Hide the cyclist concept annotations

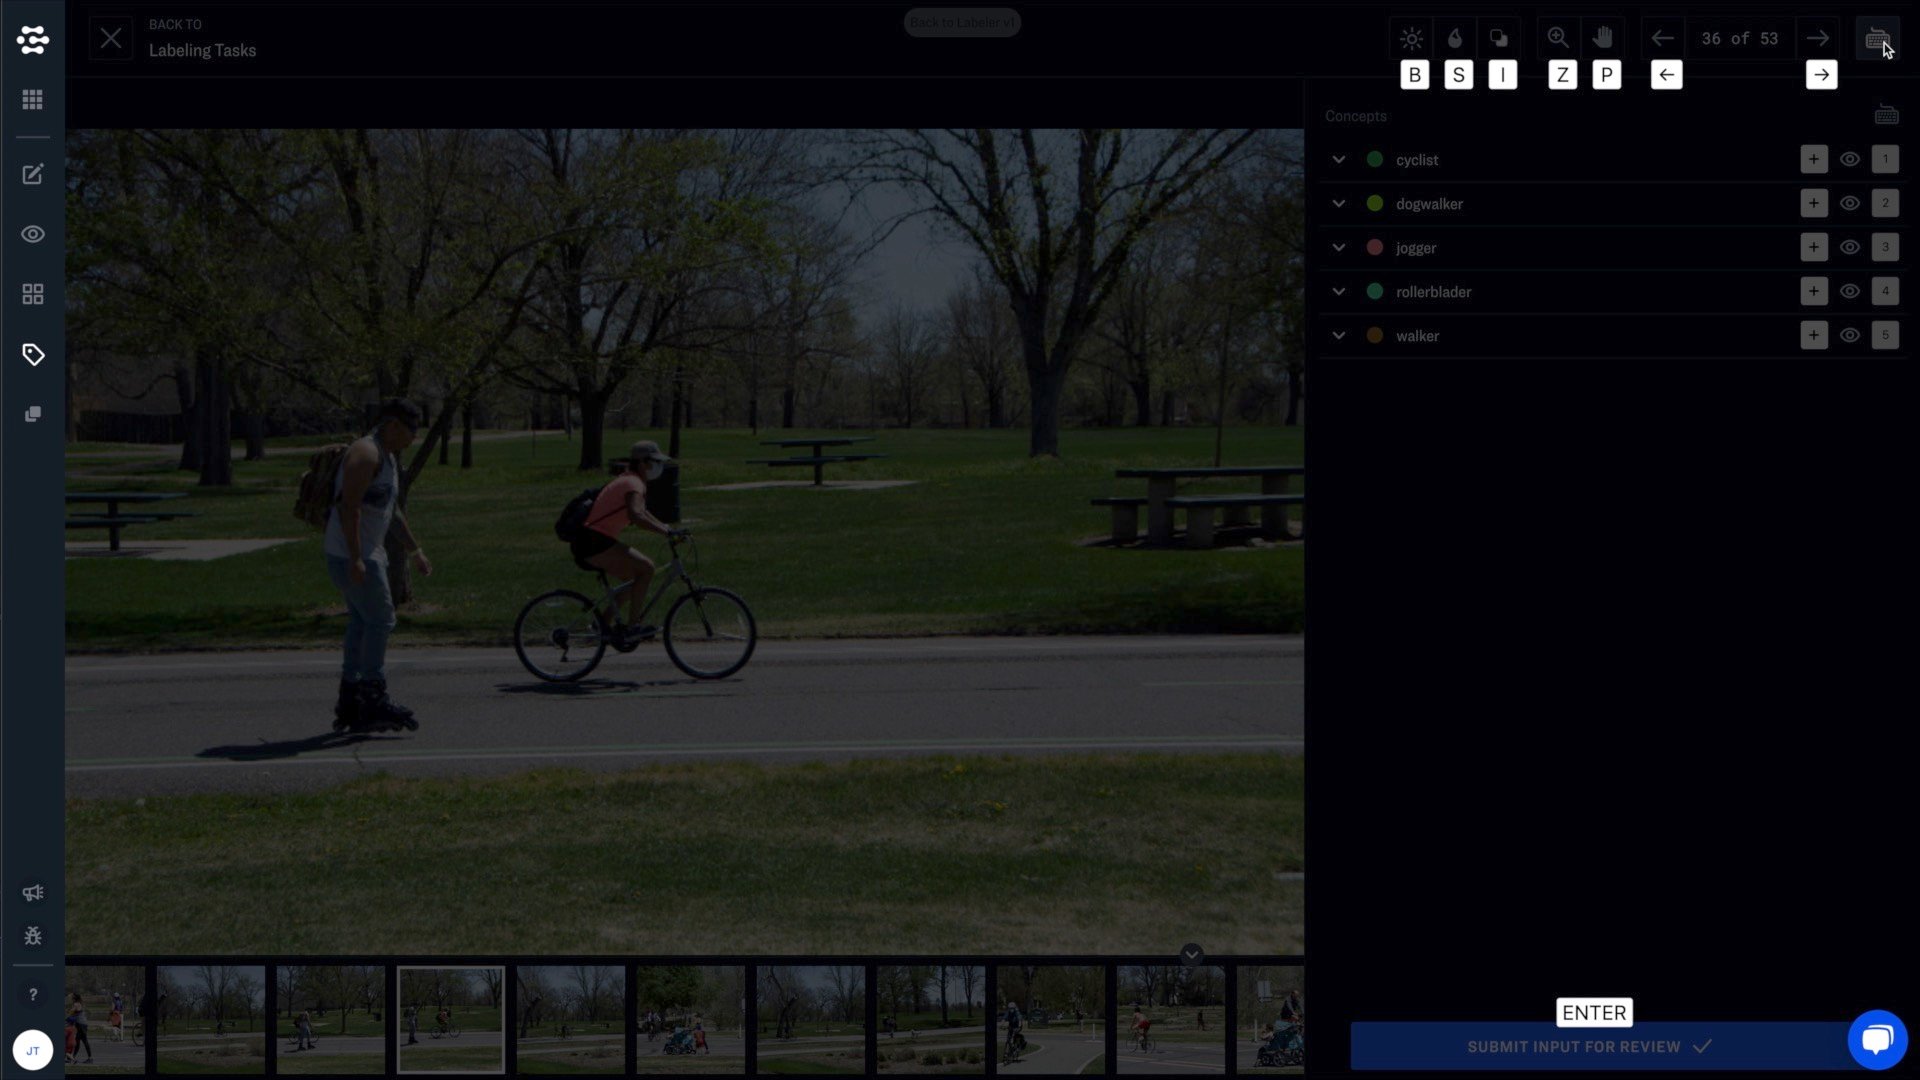(x=1850, y=160)
